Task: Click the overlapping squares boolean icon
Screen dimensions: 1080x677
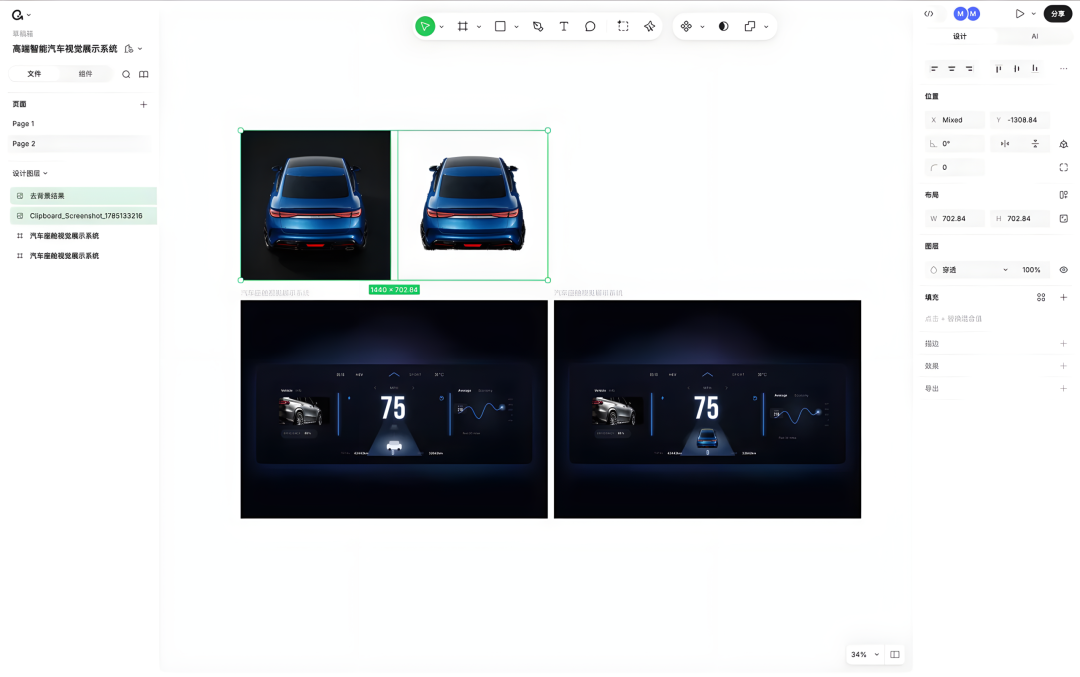Action: tap(750, 26)
